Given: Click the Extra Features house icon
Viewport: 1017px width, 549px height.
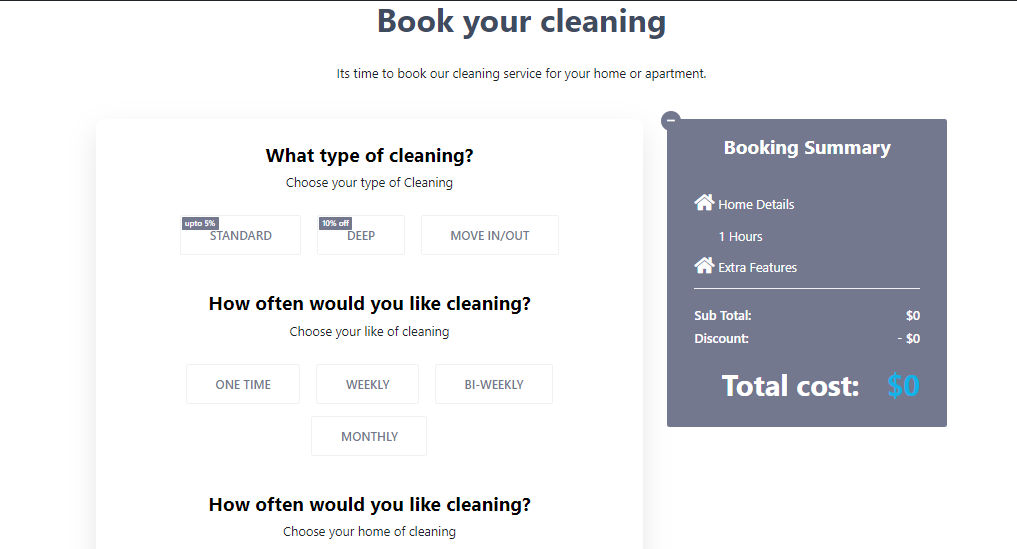Looking at the screenshot, I should coord(704,265).
